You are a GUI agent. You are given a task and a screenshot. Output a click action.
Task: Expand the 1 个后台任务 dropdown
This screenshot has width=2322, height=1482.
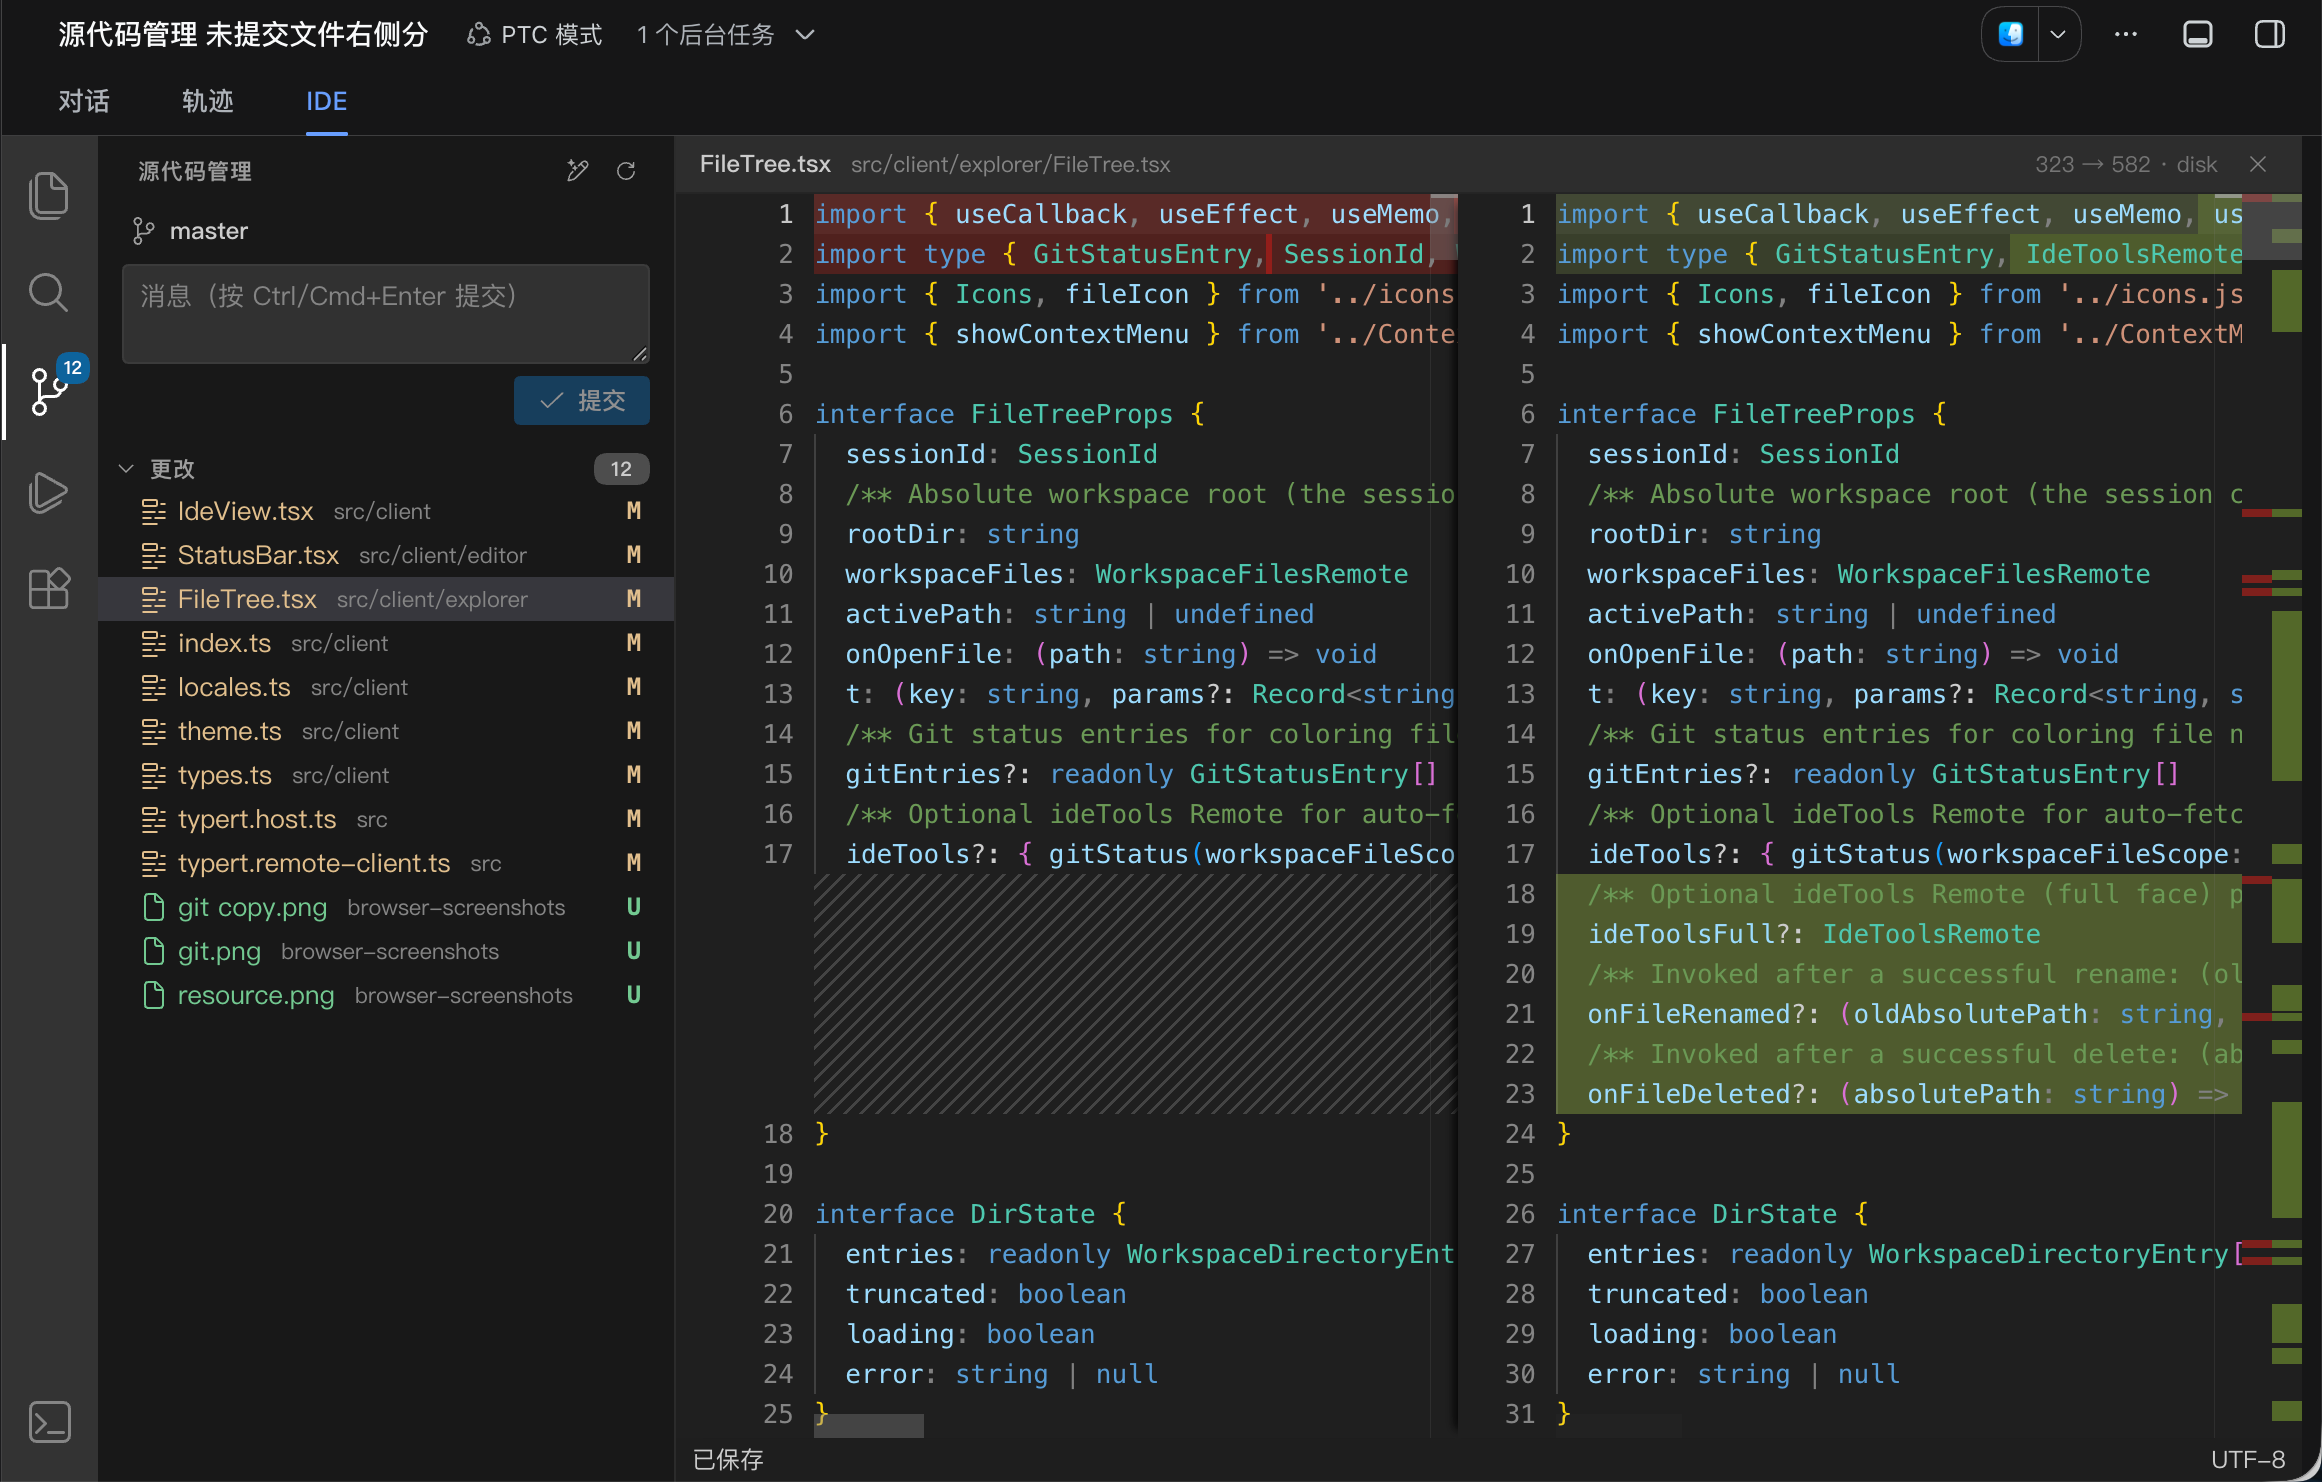(x=726, y=35)
